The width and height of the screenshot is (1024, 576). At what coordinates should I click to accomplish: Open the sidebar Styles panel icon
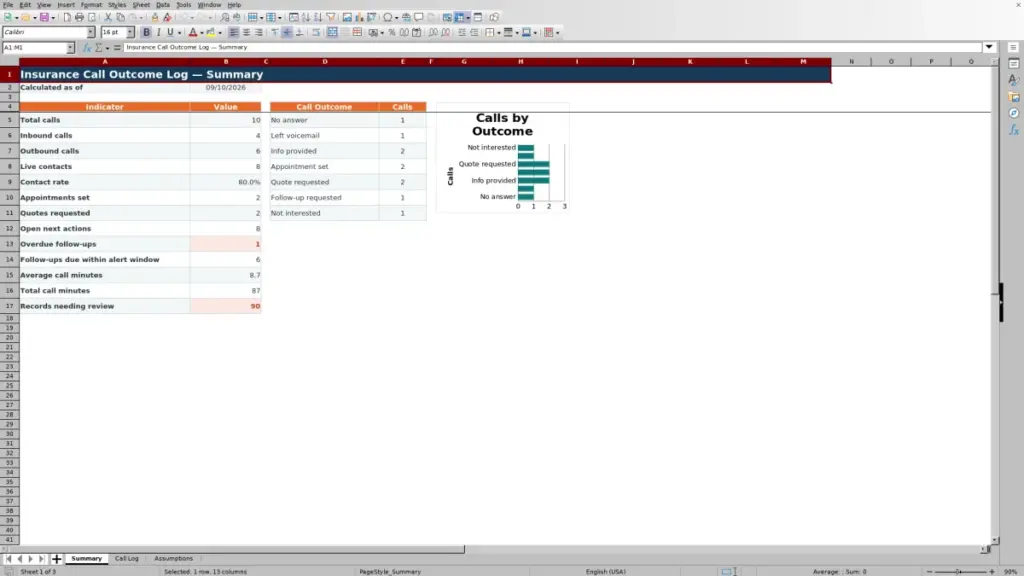click(1014, 80)
